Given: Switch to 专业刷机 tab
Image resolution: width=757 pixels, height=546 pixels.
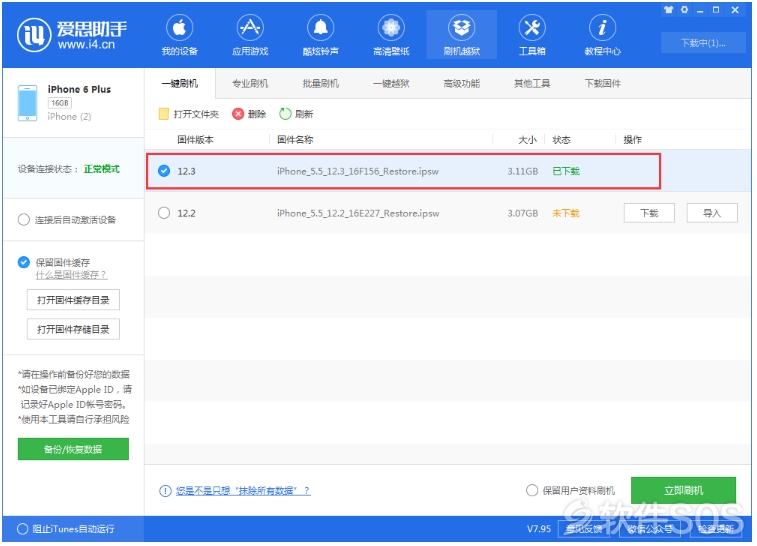Looking at the screenshot, I should coord(250,84).
